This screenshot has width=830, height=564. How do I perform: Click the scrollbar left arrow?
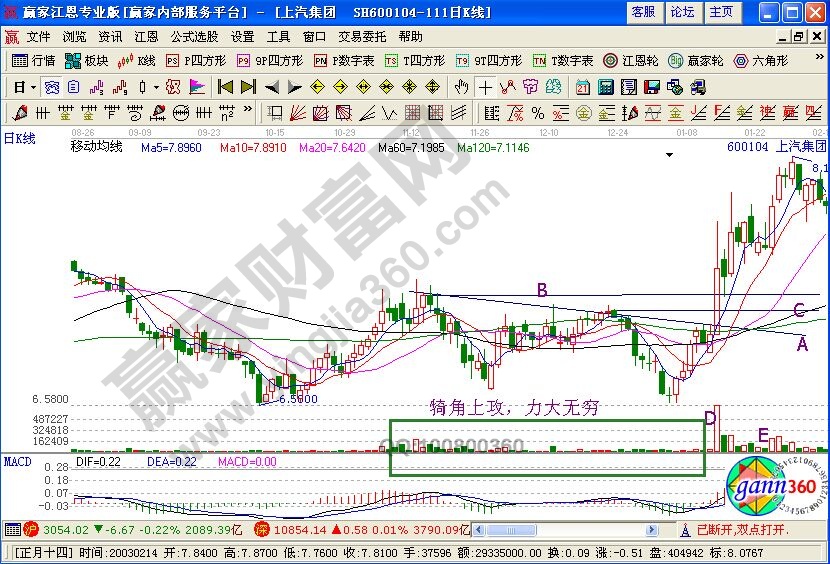pyautogui.click(x=478, y=530)
